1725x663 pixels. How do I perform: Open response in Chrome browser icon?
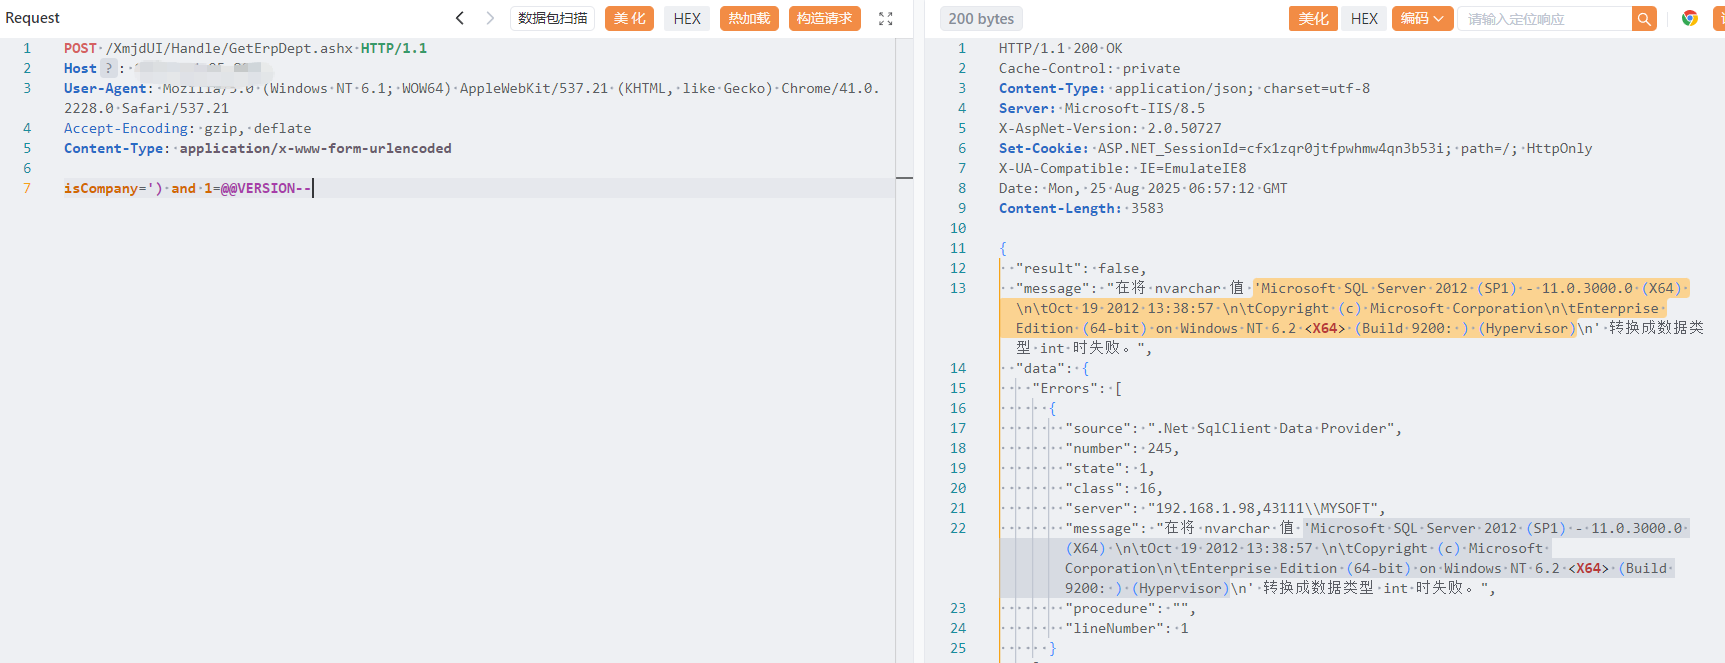[1690, 19]
